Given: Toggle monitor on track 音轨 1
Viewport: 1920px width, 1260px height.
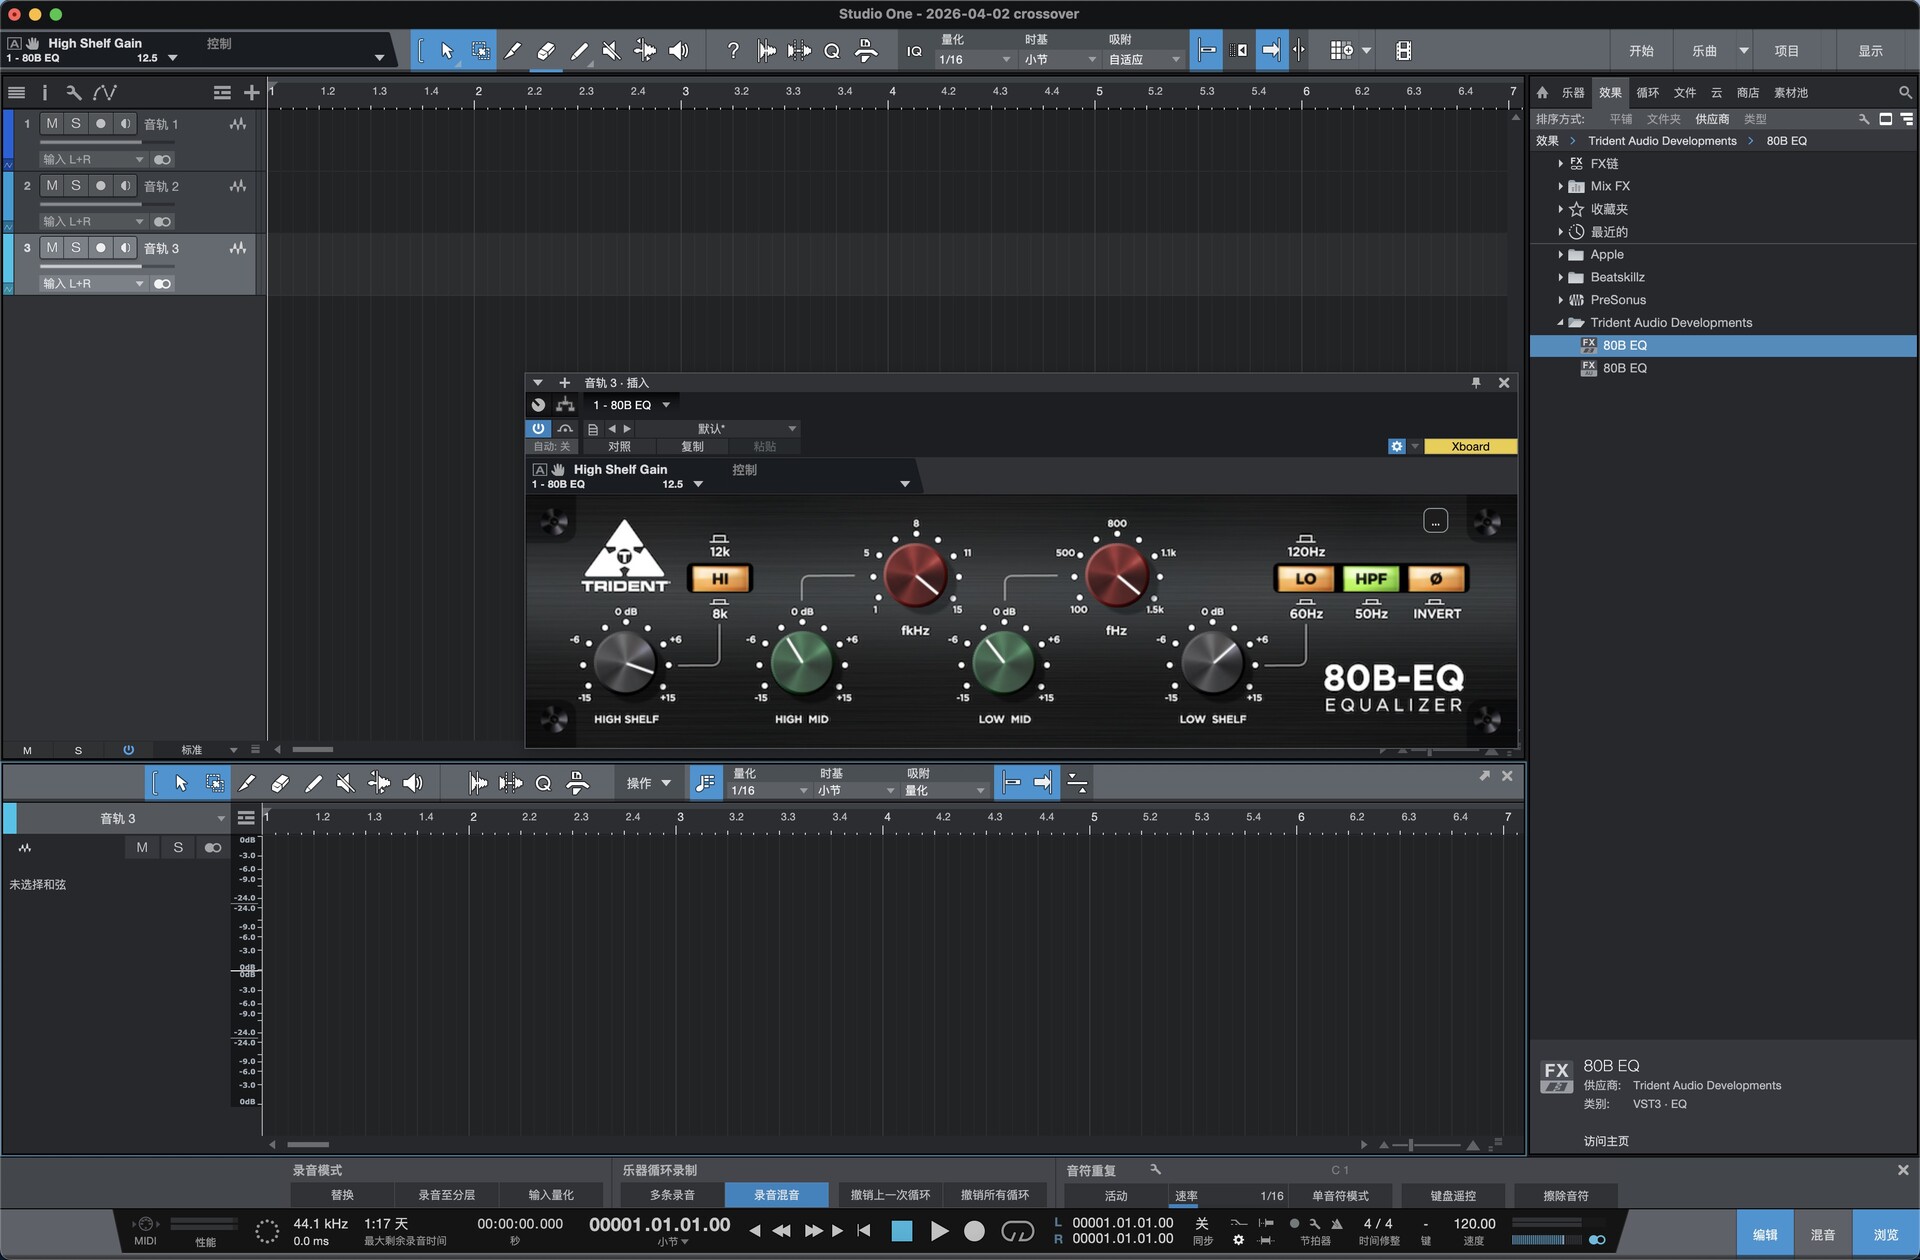Looking at the screenshot, I should point(125,124).
